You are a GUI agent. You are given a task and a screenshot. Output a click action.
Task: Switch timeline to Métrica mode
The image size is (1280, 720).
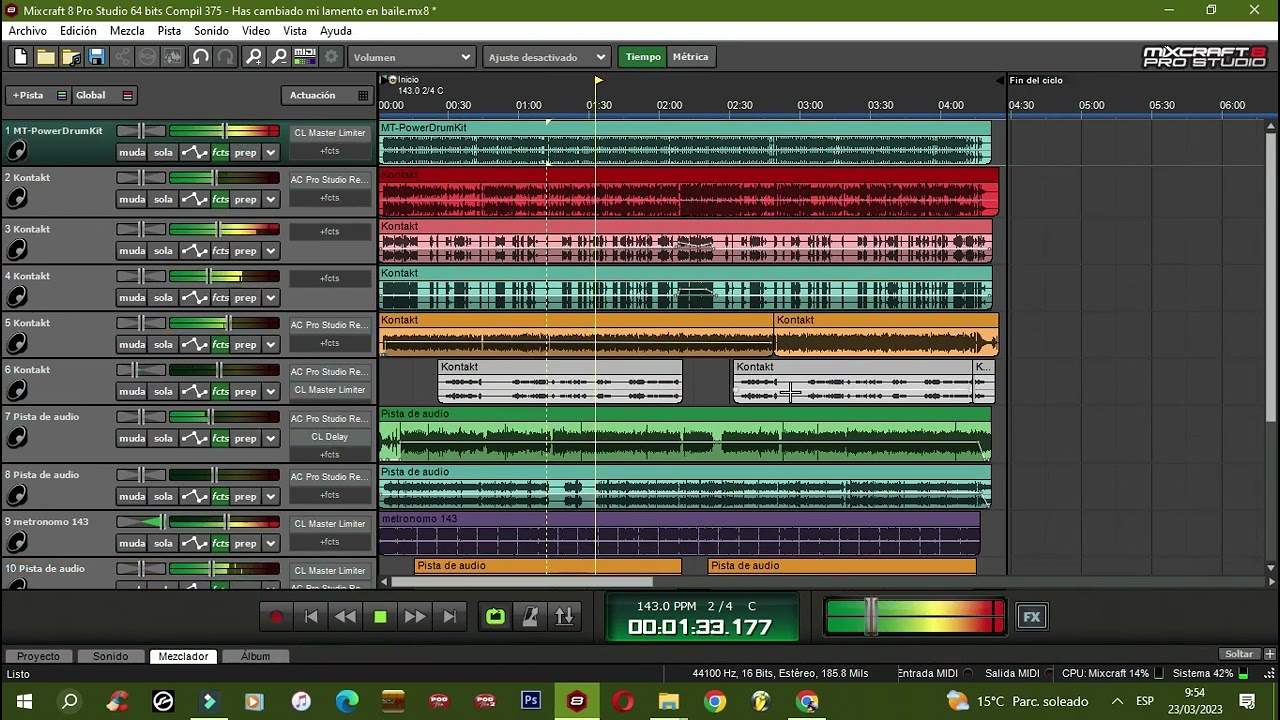pyautogui.click(x=690, y=57)
